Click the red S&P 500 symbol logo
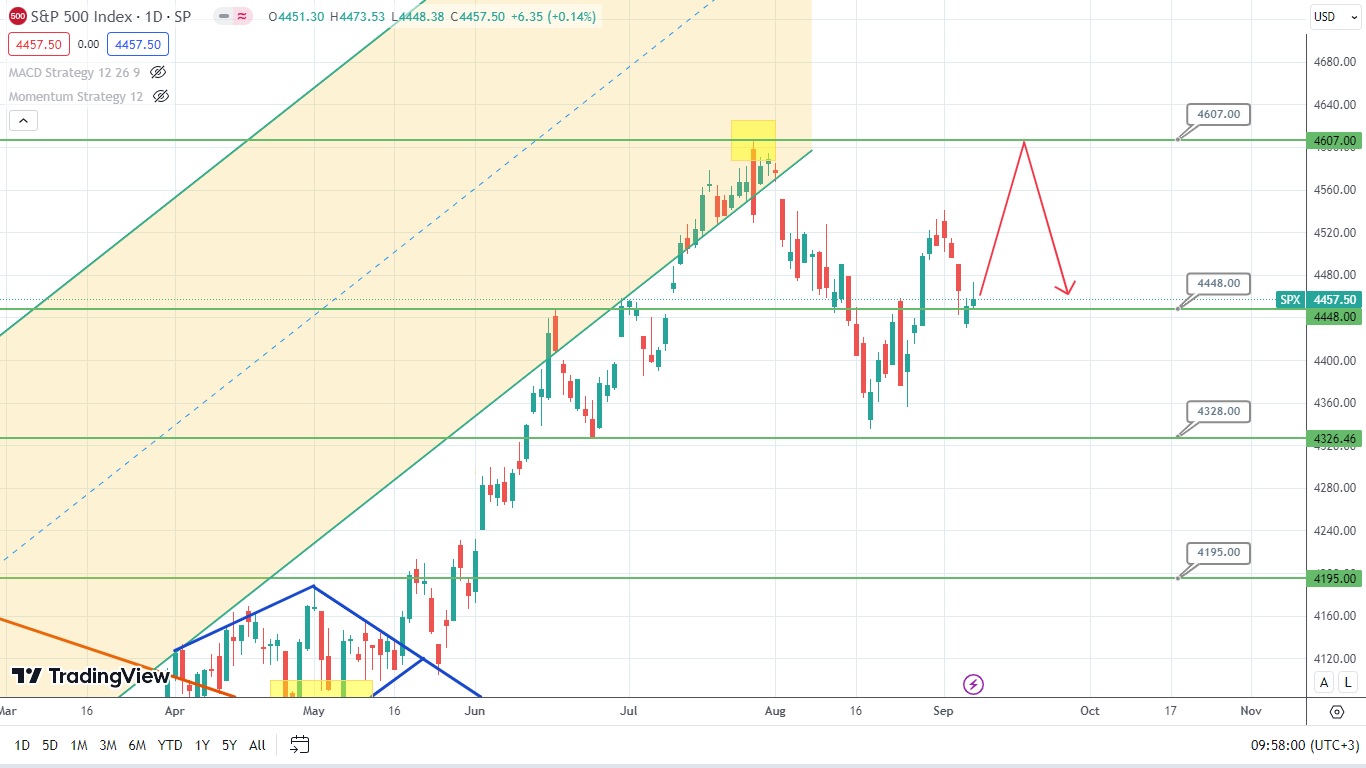Viewport: 1366px width, 768px height. coord(18,16)
